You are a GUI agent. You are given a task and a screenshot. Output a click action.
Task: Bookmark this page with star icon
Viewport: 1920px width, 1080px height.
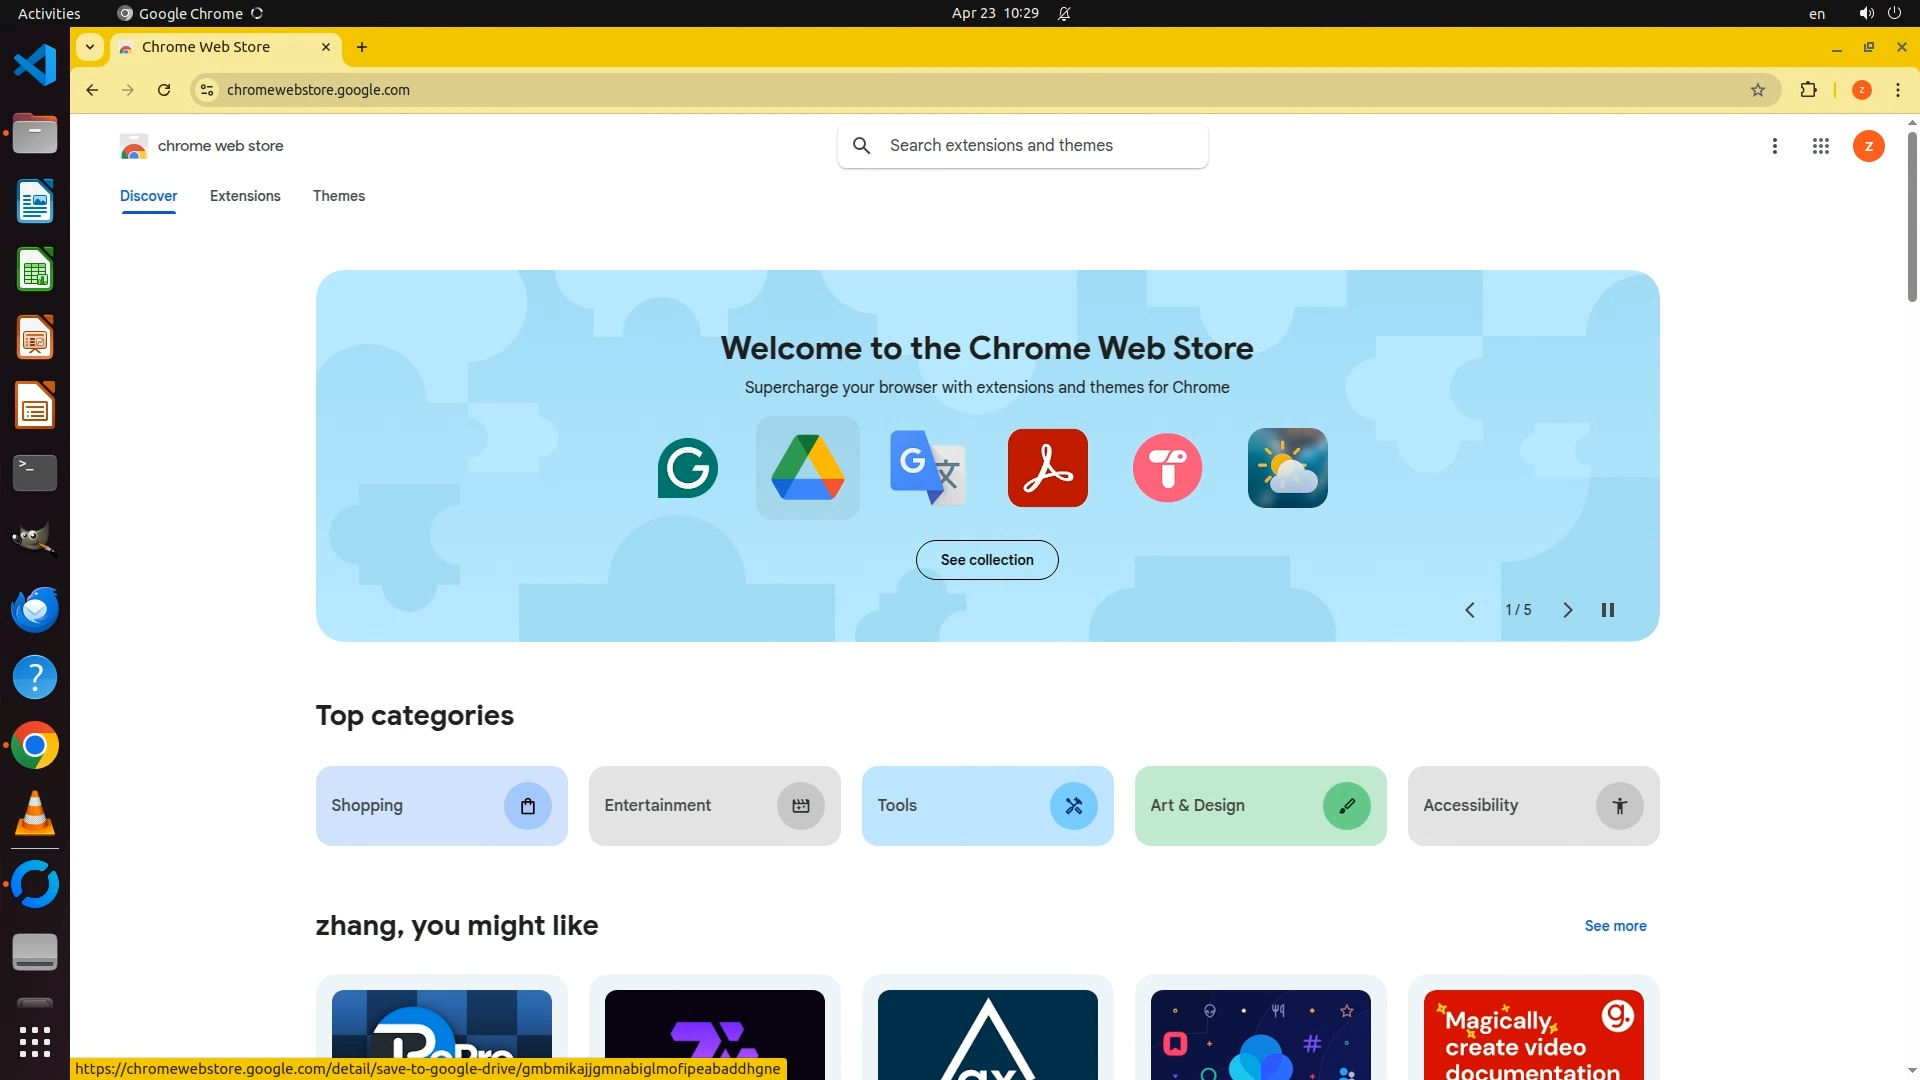click(x=1758, y=90)
